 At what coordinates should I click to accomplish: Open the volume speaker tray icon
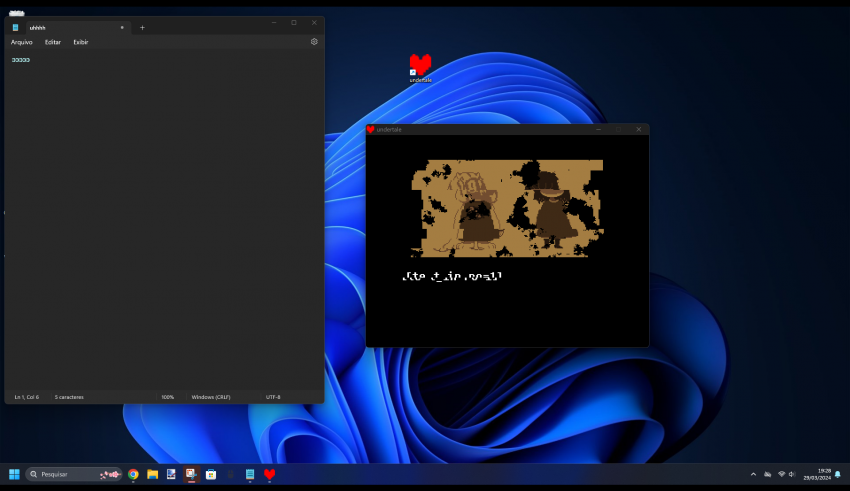point(791,474)
